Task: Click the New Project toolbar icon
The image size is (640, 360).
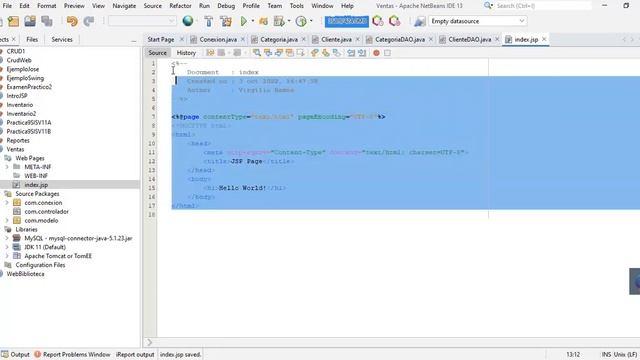Action: (x=13, y=21)
